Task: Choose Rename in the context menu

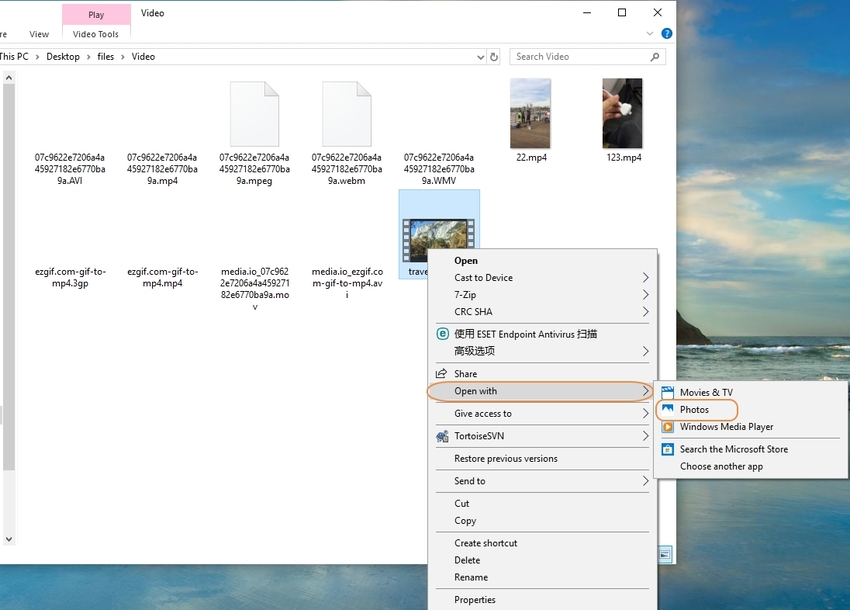Action: pyautogui.click(x=471, y=577)
